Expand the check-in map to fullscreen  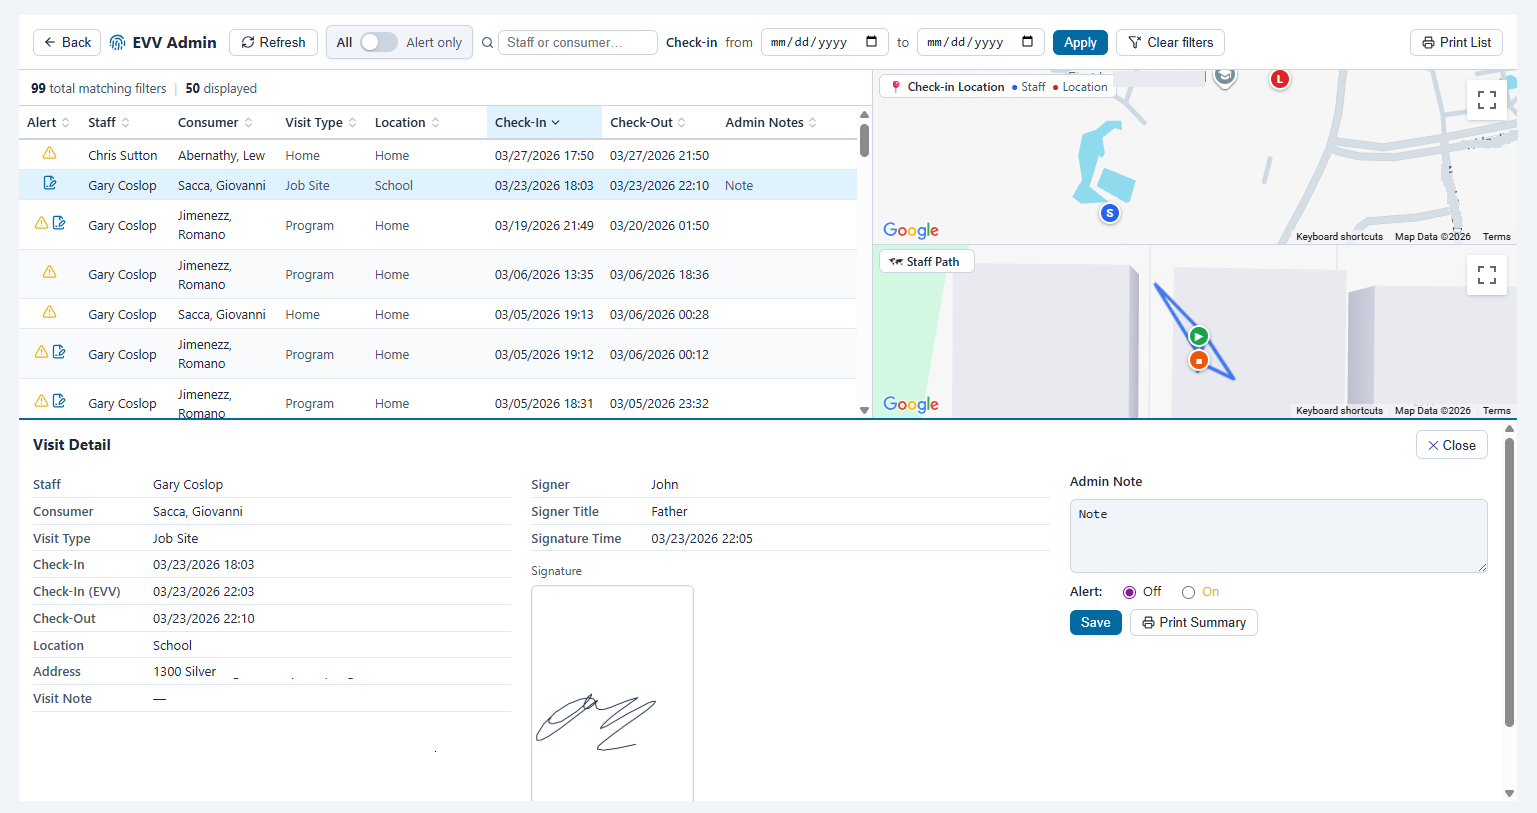(1487, 99)
